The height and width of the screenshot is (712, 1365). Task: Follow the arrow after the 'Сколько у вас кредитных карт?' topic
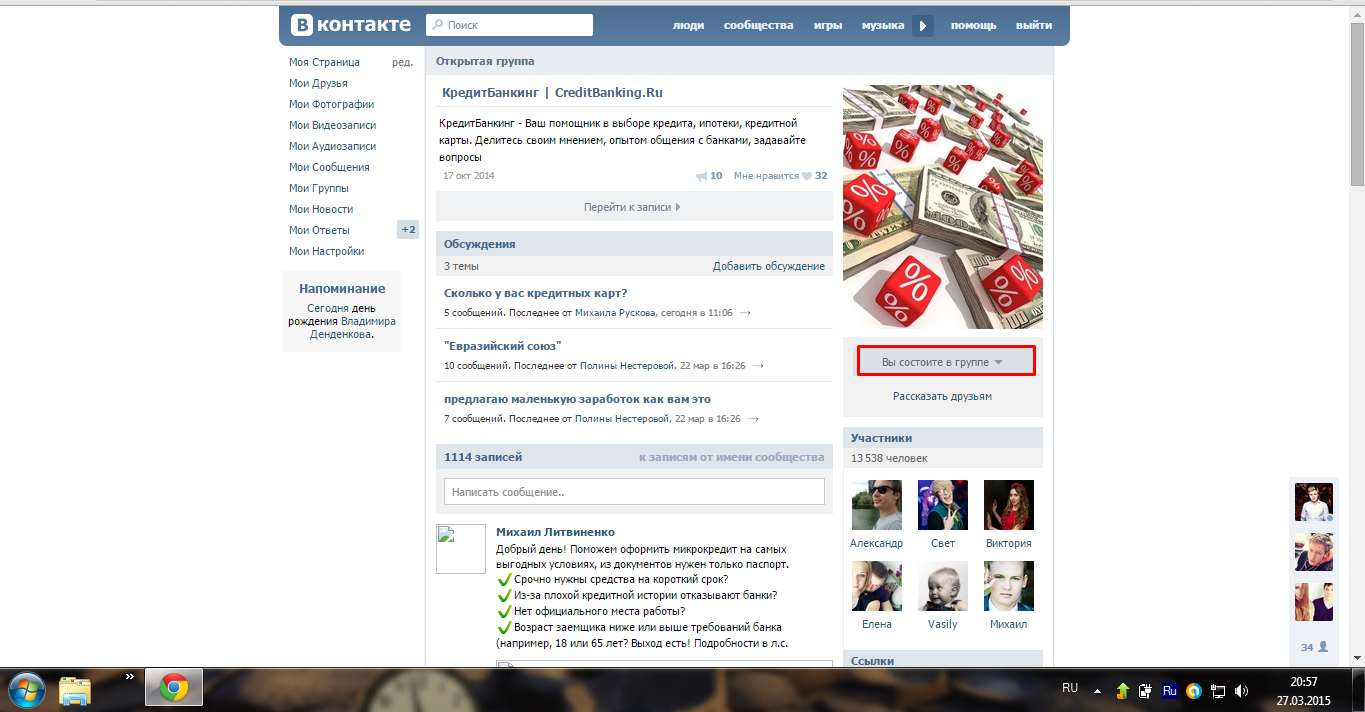pos(745,313)
